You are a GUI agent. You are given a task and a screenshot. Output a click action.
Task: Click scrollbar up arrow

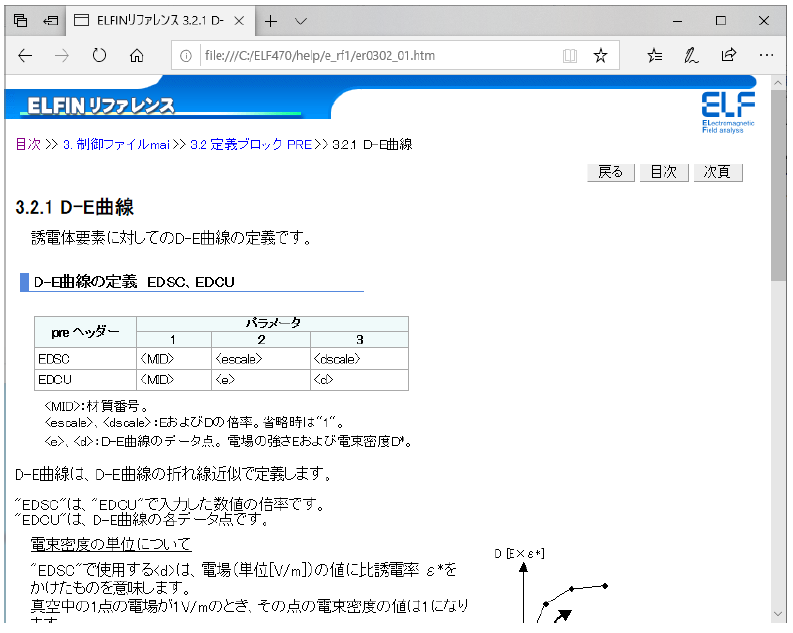[778, 82]
